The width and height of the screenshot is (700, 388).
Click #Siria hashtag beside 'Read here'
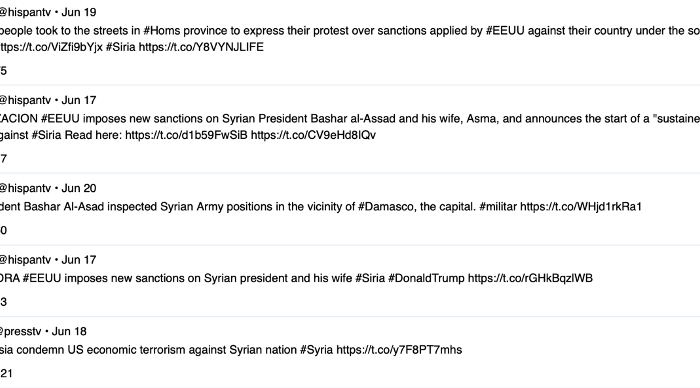click(x=46, y=135)
